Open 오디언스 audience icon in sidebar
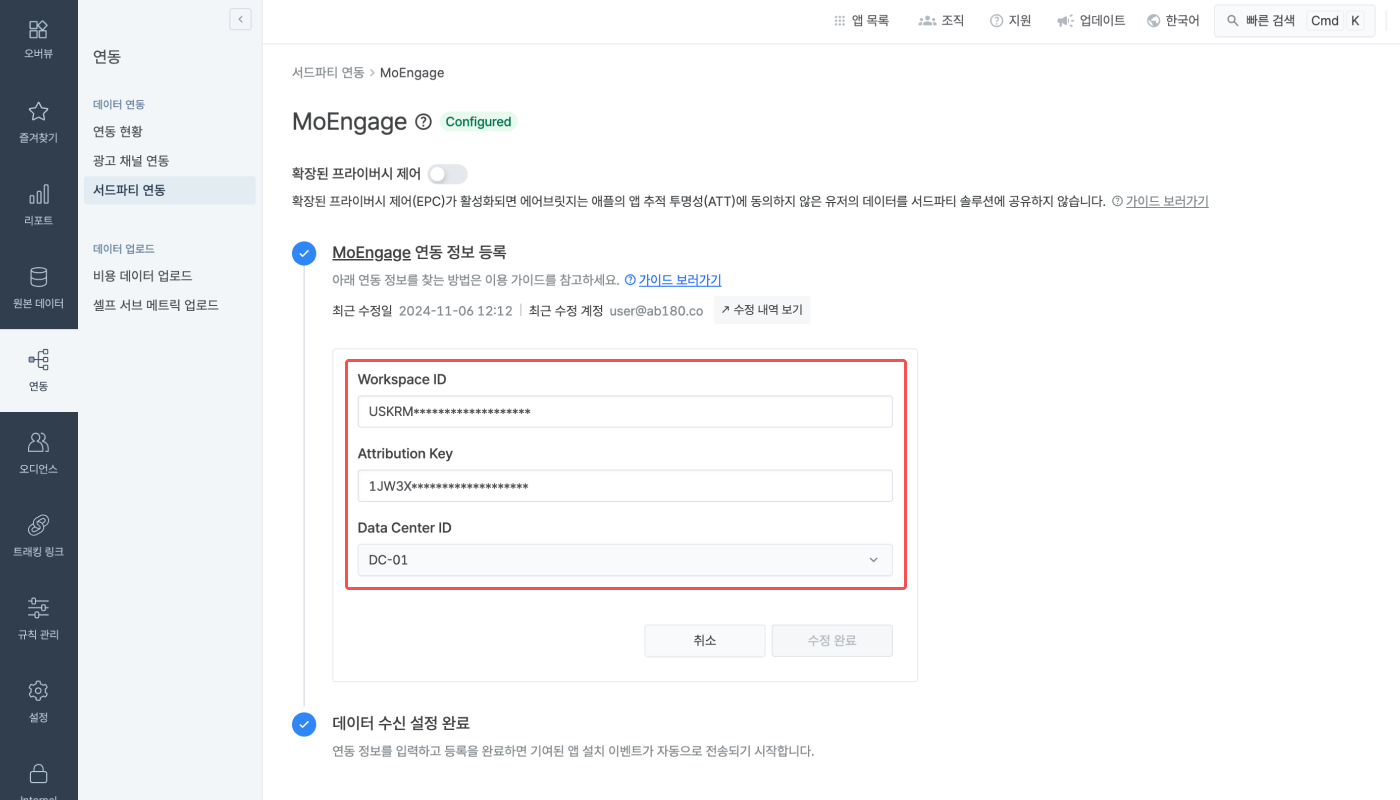Screen dimensions: 1400x800 point(38,442)
